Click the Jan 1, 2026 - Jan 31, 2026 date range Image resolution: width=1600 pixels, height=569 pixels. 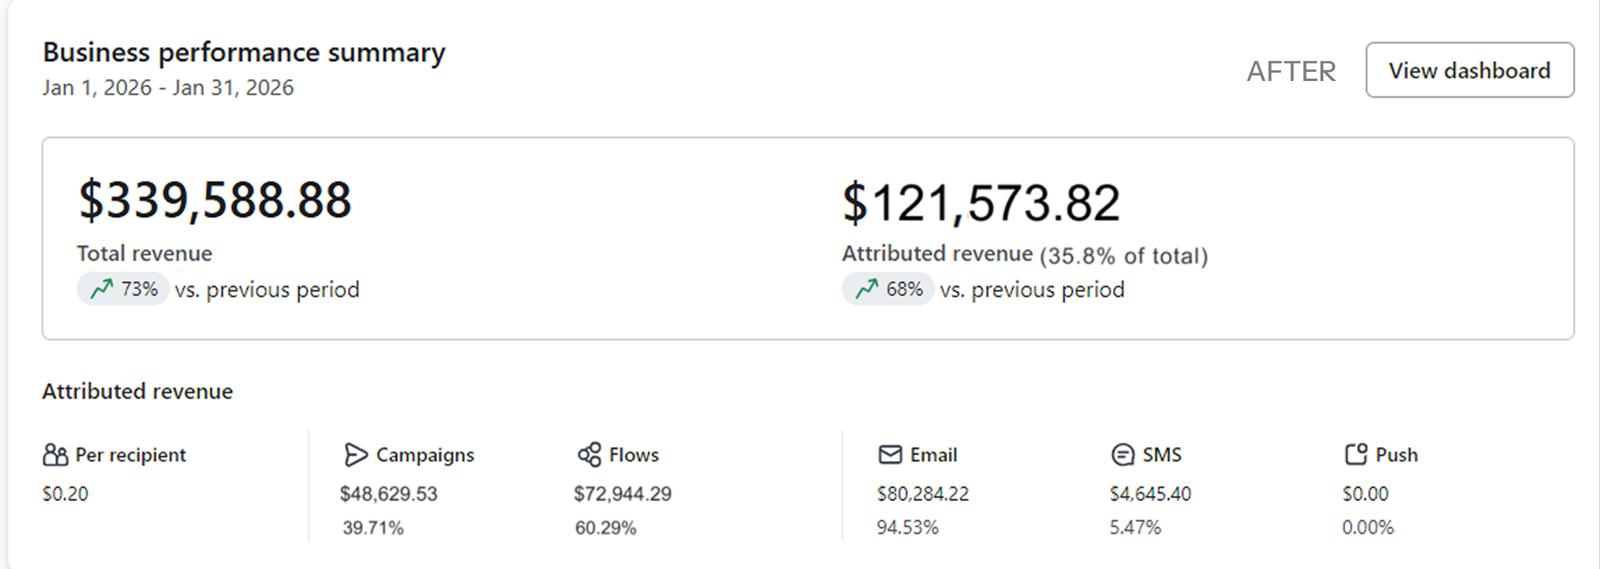(x=168, y=88)
